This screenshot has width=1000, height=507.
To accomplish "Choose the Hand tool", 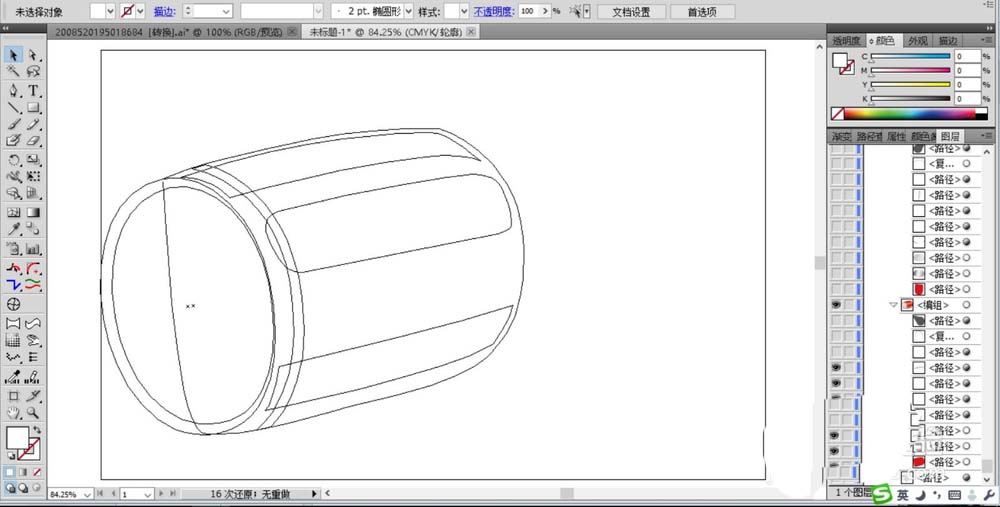I will click(14, 411).
